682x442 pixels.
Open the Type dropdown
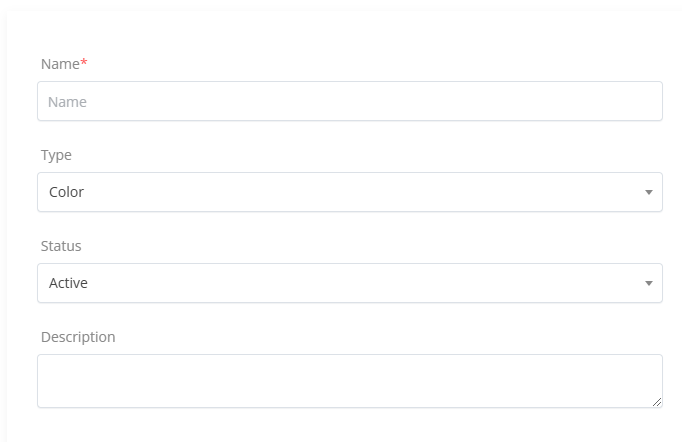click(349, 192)
